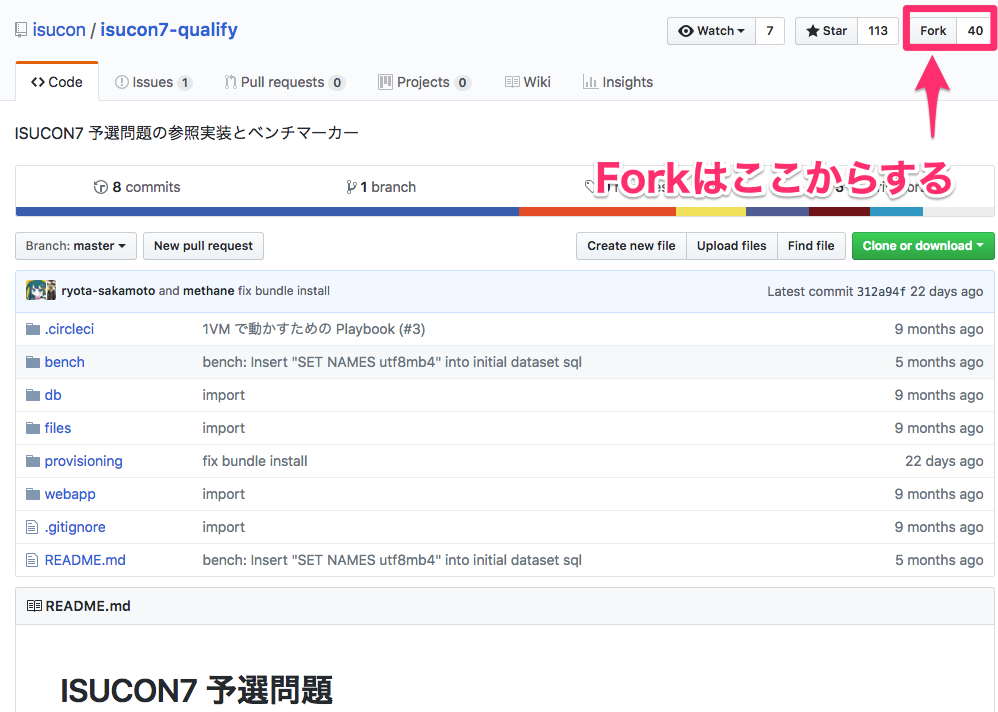Open latest commit hash 312a94f
The height and width of the screenshot is (712, 998).
click(881, 291)
